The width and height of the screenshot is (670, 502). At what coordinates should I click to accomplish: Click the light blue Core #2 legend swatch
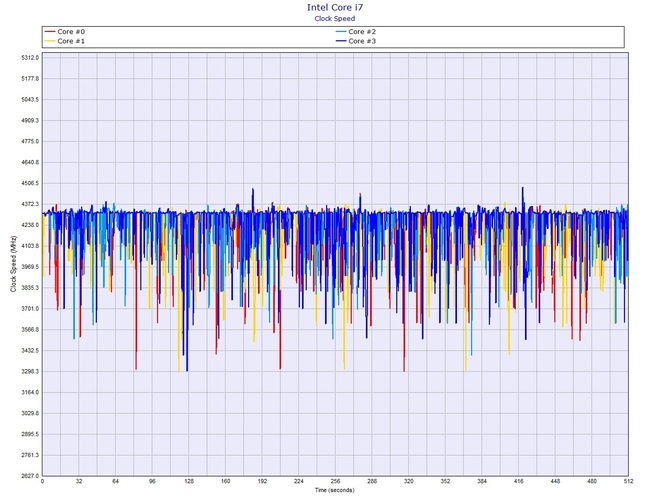341,32
